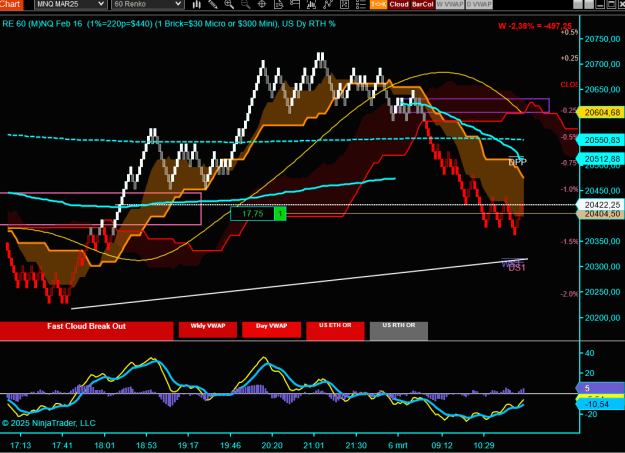Viewport: 625px width, 453px height.
Task: Click the DPP pivot label
Action: (x=517, y=162)
